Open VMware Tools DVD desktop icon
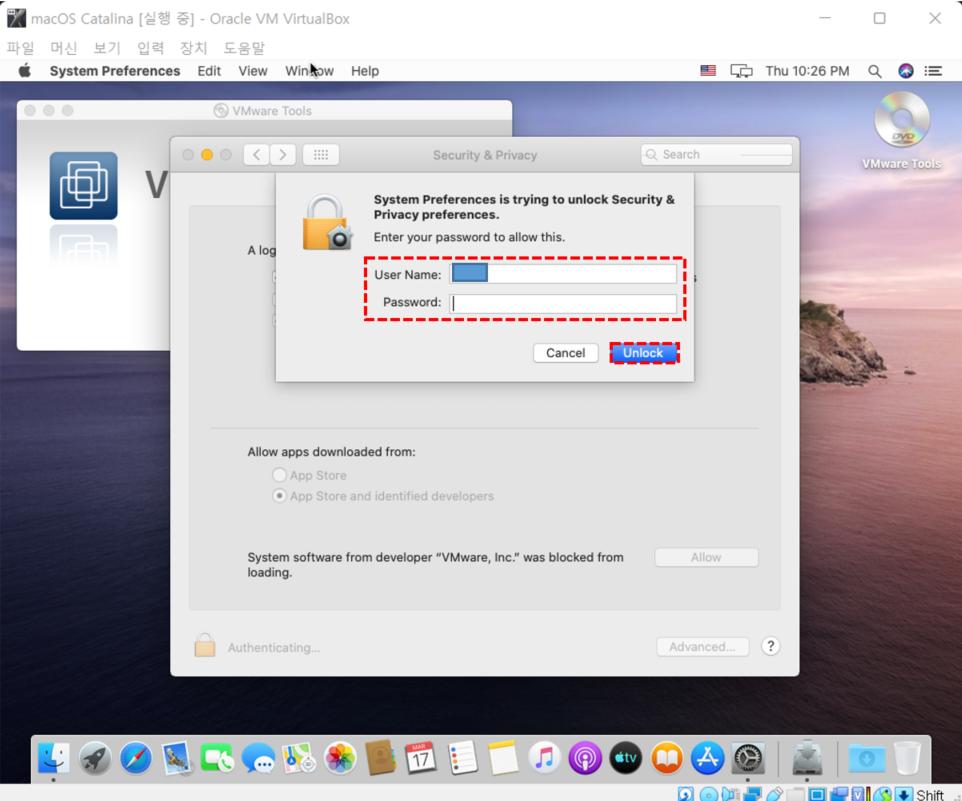 (901, 131)
